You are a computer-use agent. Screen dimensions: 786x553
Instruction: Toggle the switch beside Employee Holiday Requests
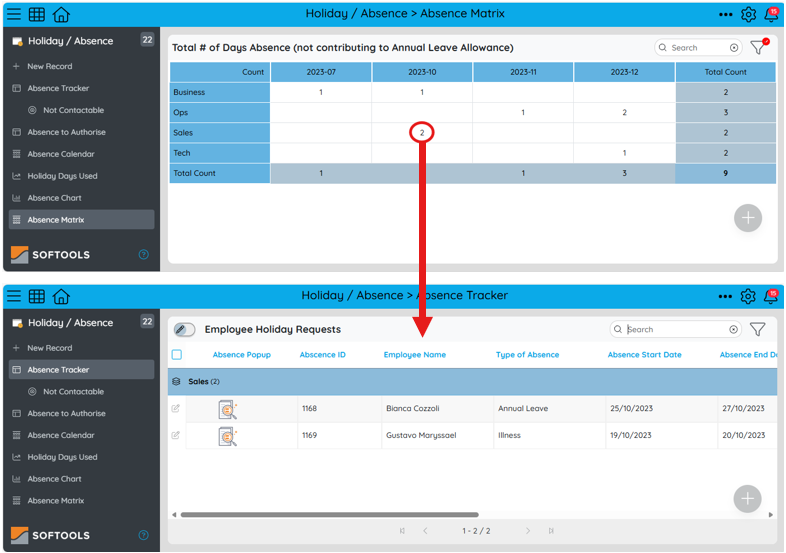click(x=185, y=329)
